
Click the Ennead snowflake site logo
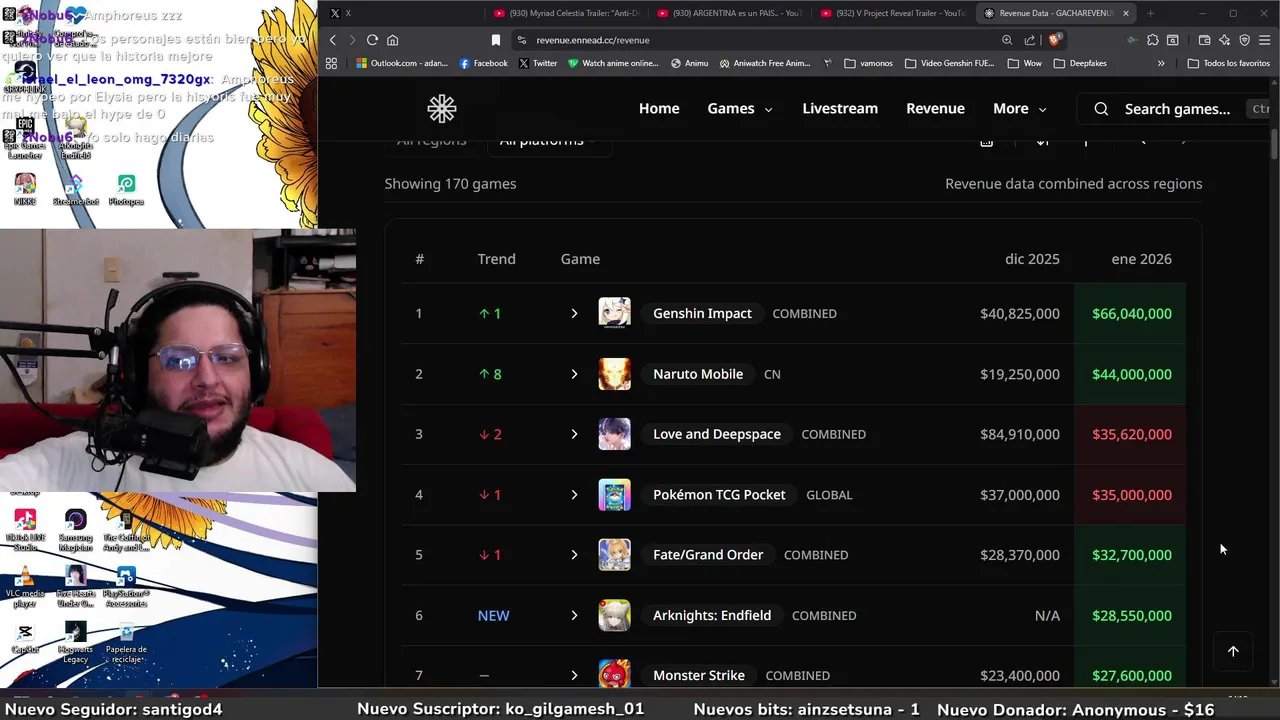tap(442, 108)
